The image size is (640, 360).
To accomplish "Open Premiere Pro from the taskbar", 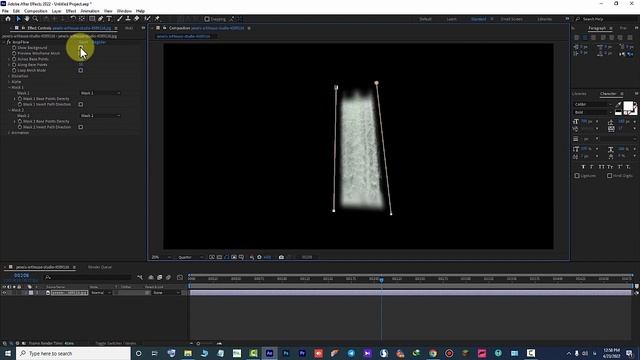I will (302, 353).
